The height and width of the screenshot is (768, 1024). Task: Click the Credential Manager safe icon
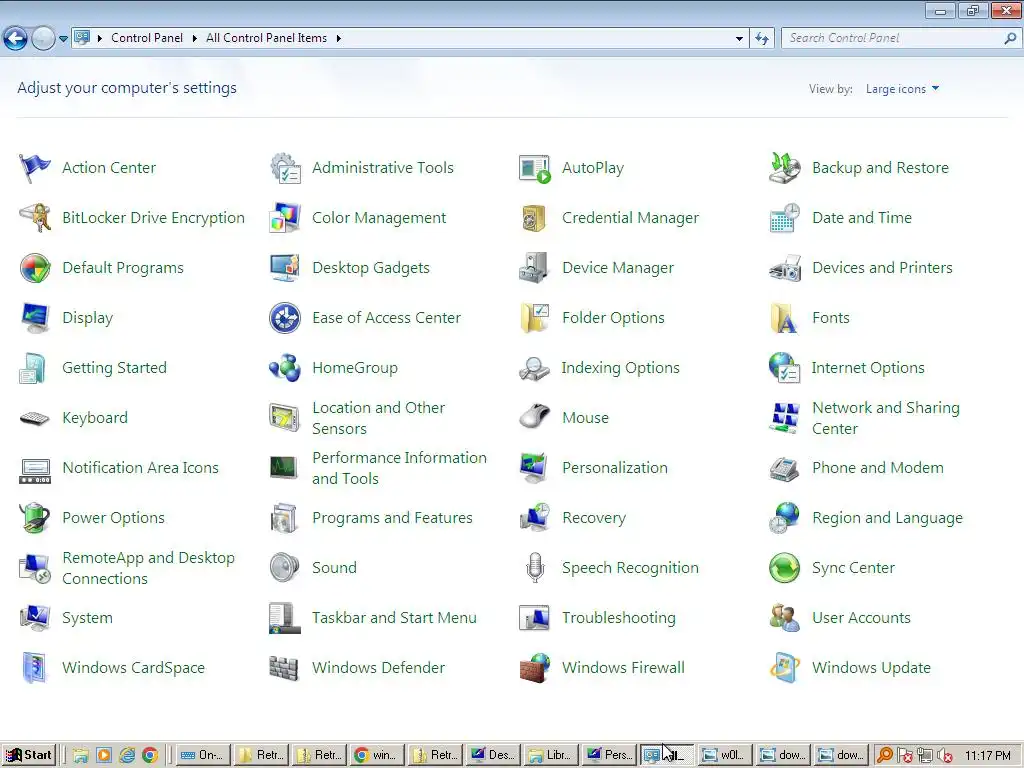[535, 218]
